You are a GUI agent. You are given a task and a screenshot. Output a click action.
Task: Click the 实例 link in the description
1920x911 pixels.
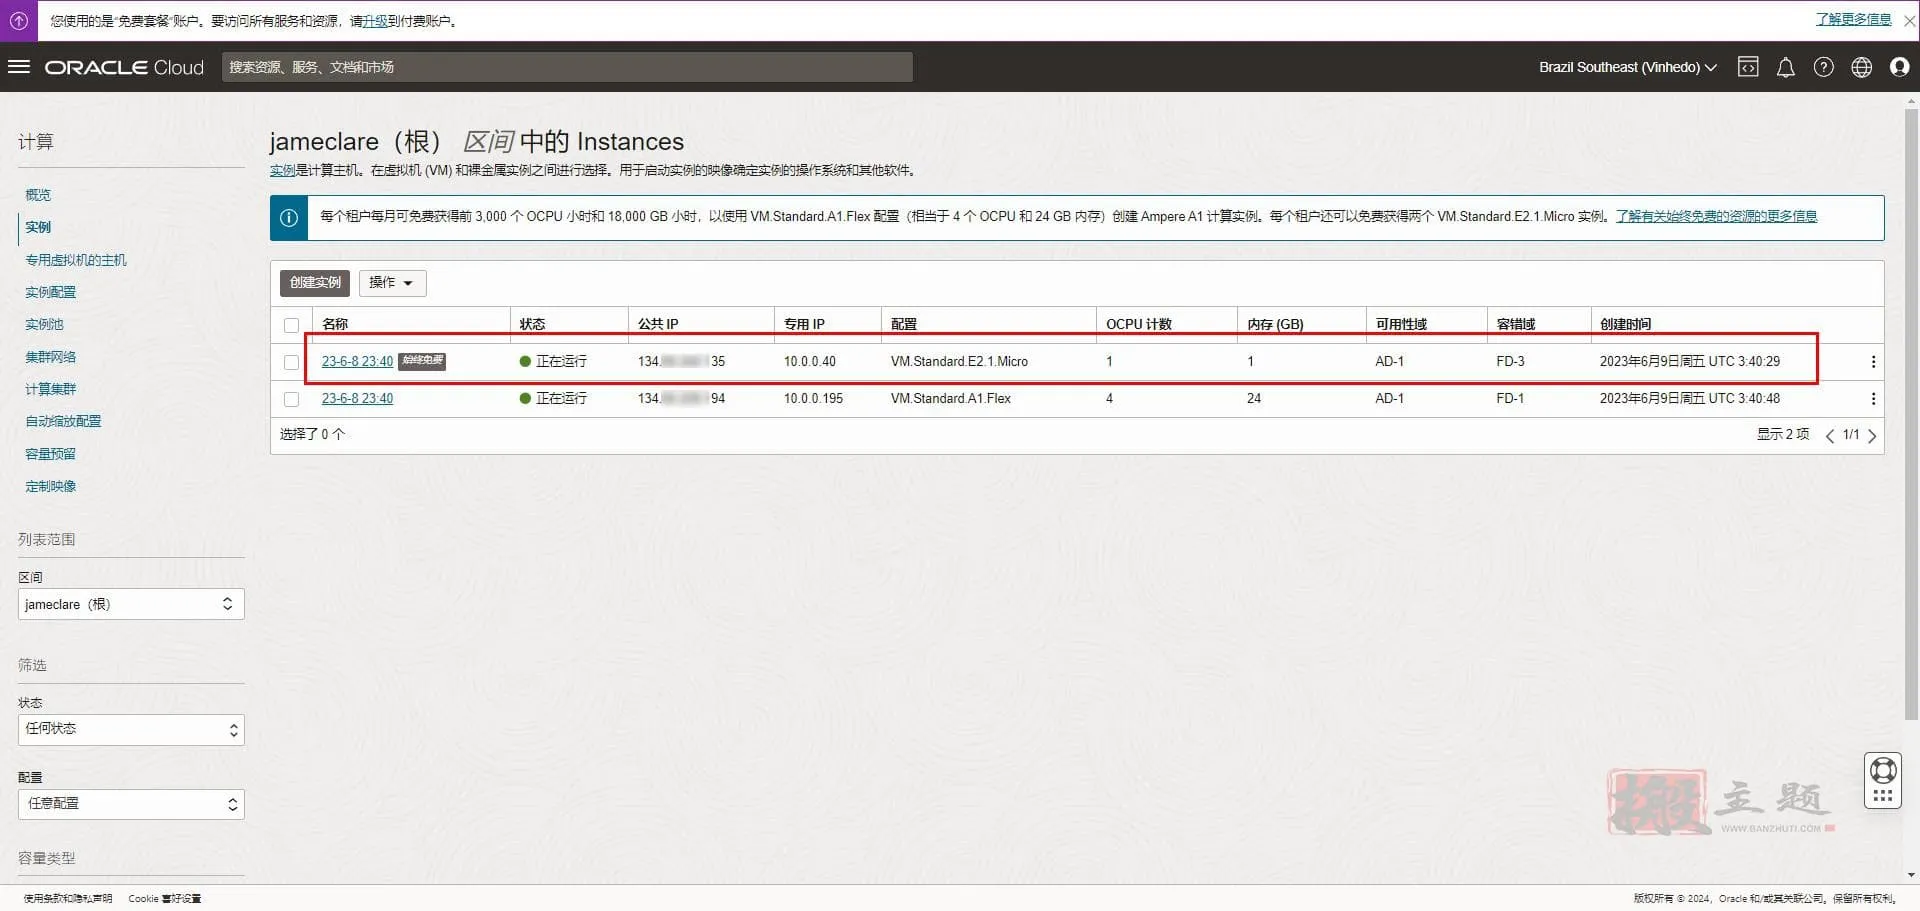[282, 170]
